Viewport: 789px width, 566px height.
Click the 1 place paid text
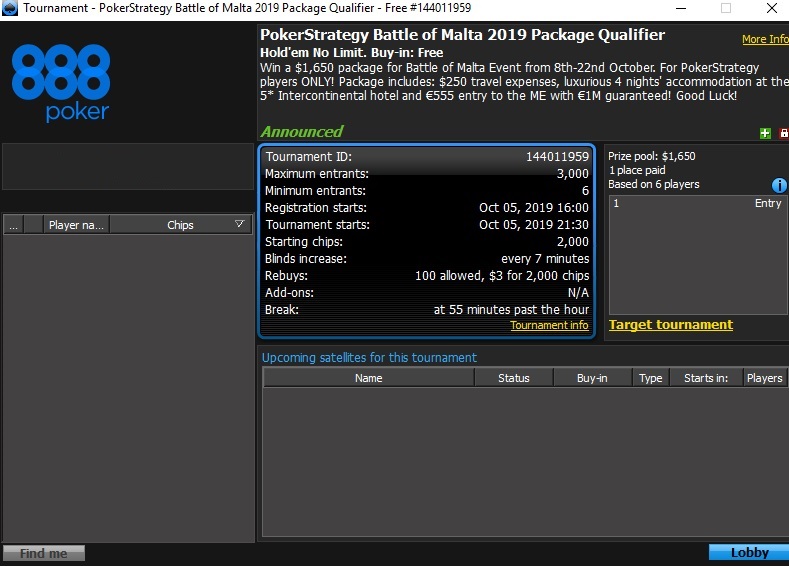[637, 170]
